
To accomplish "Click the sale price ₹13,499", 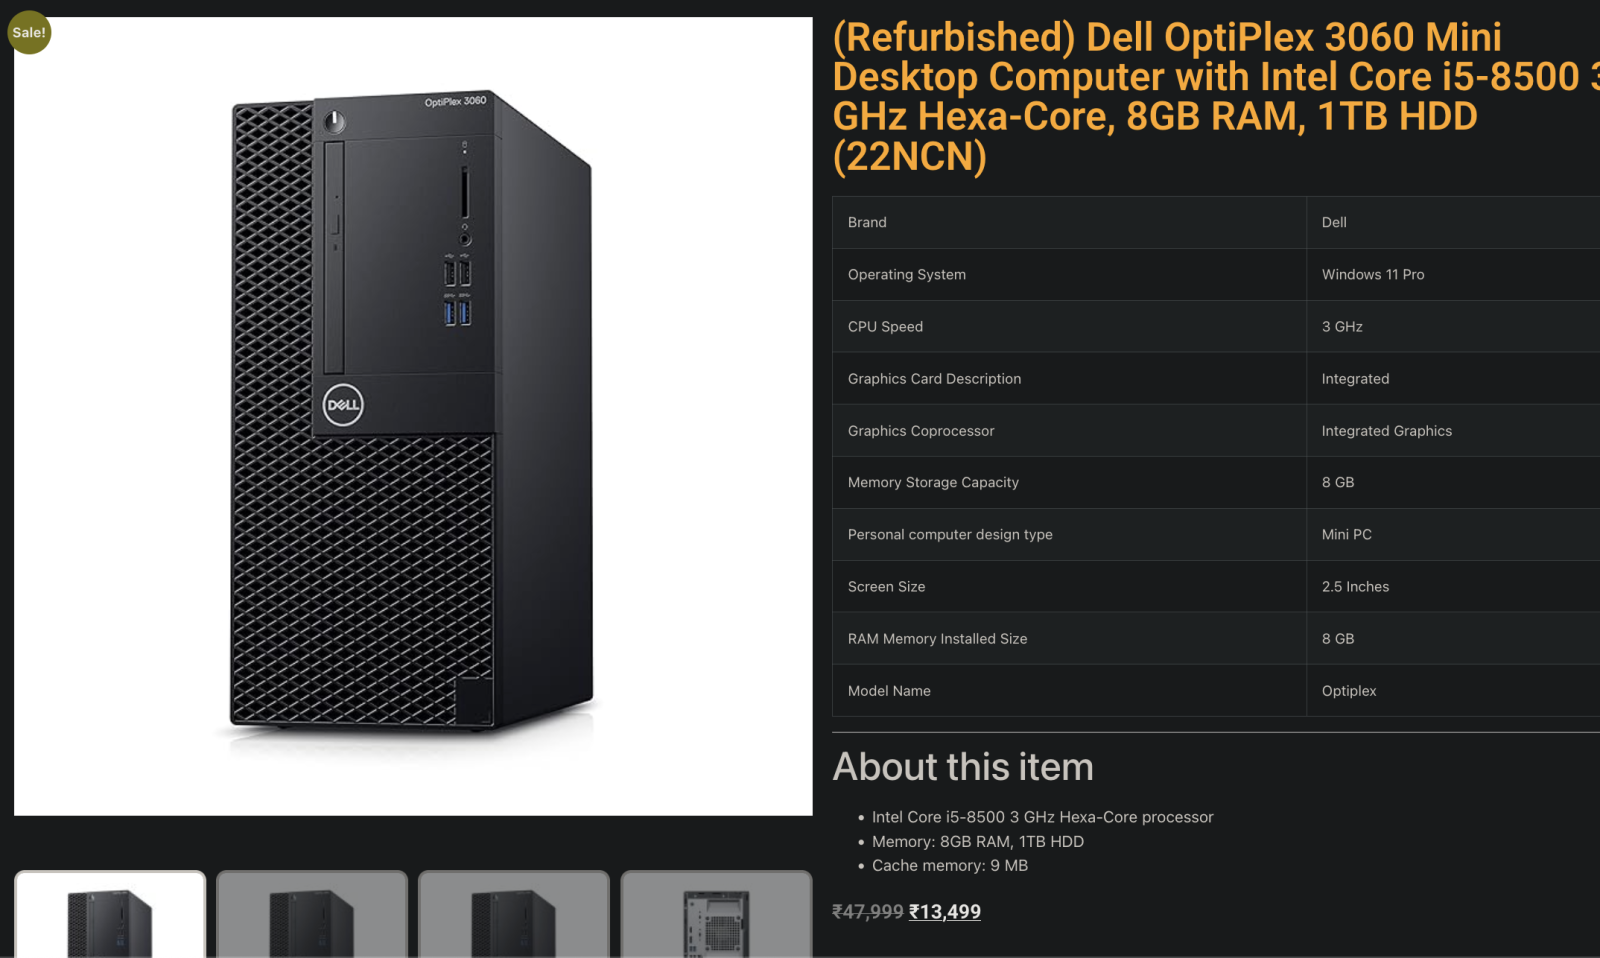I will 944,912.
